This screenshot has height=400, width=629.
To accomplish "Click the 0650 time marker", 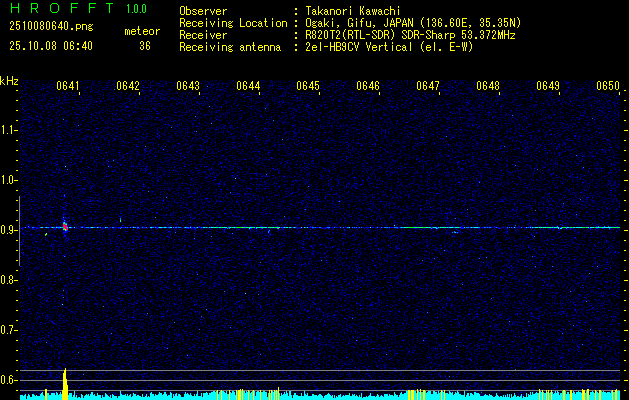I will click(x=608, y=86).
